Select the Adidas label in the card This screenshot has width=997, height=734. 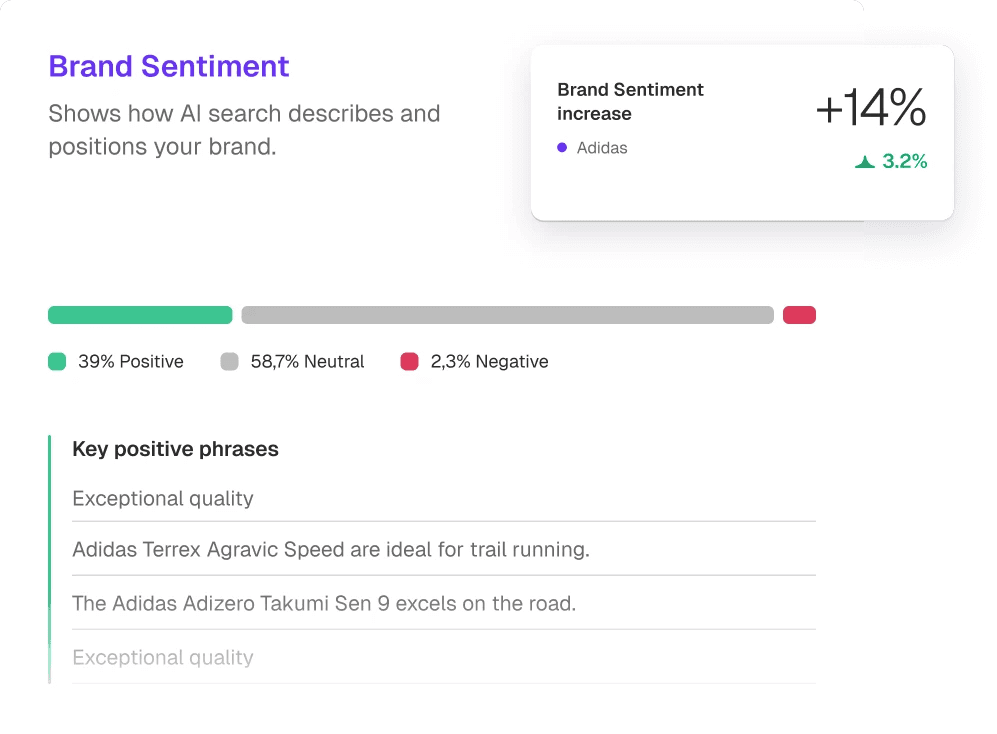point(601,147)
